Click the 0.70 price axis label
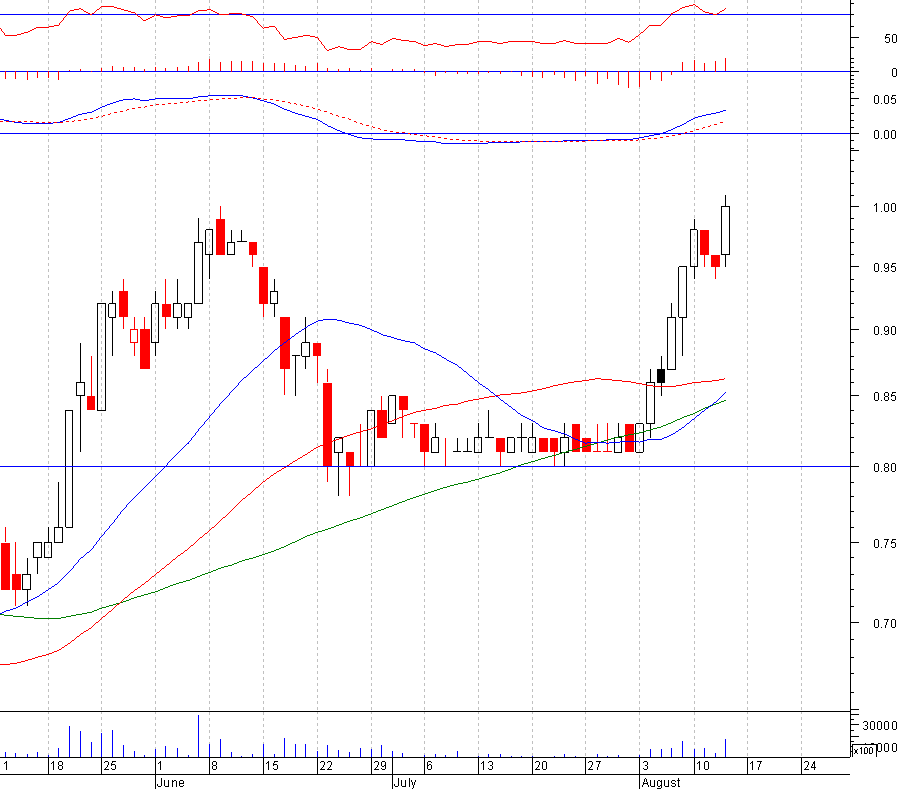The image size is (901, 789). coord(884,623)
